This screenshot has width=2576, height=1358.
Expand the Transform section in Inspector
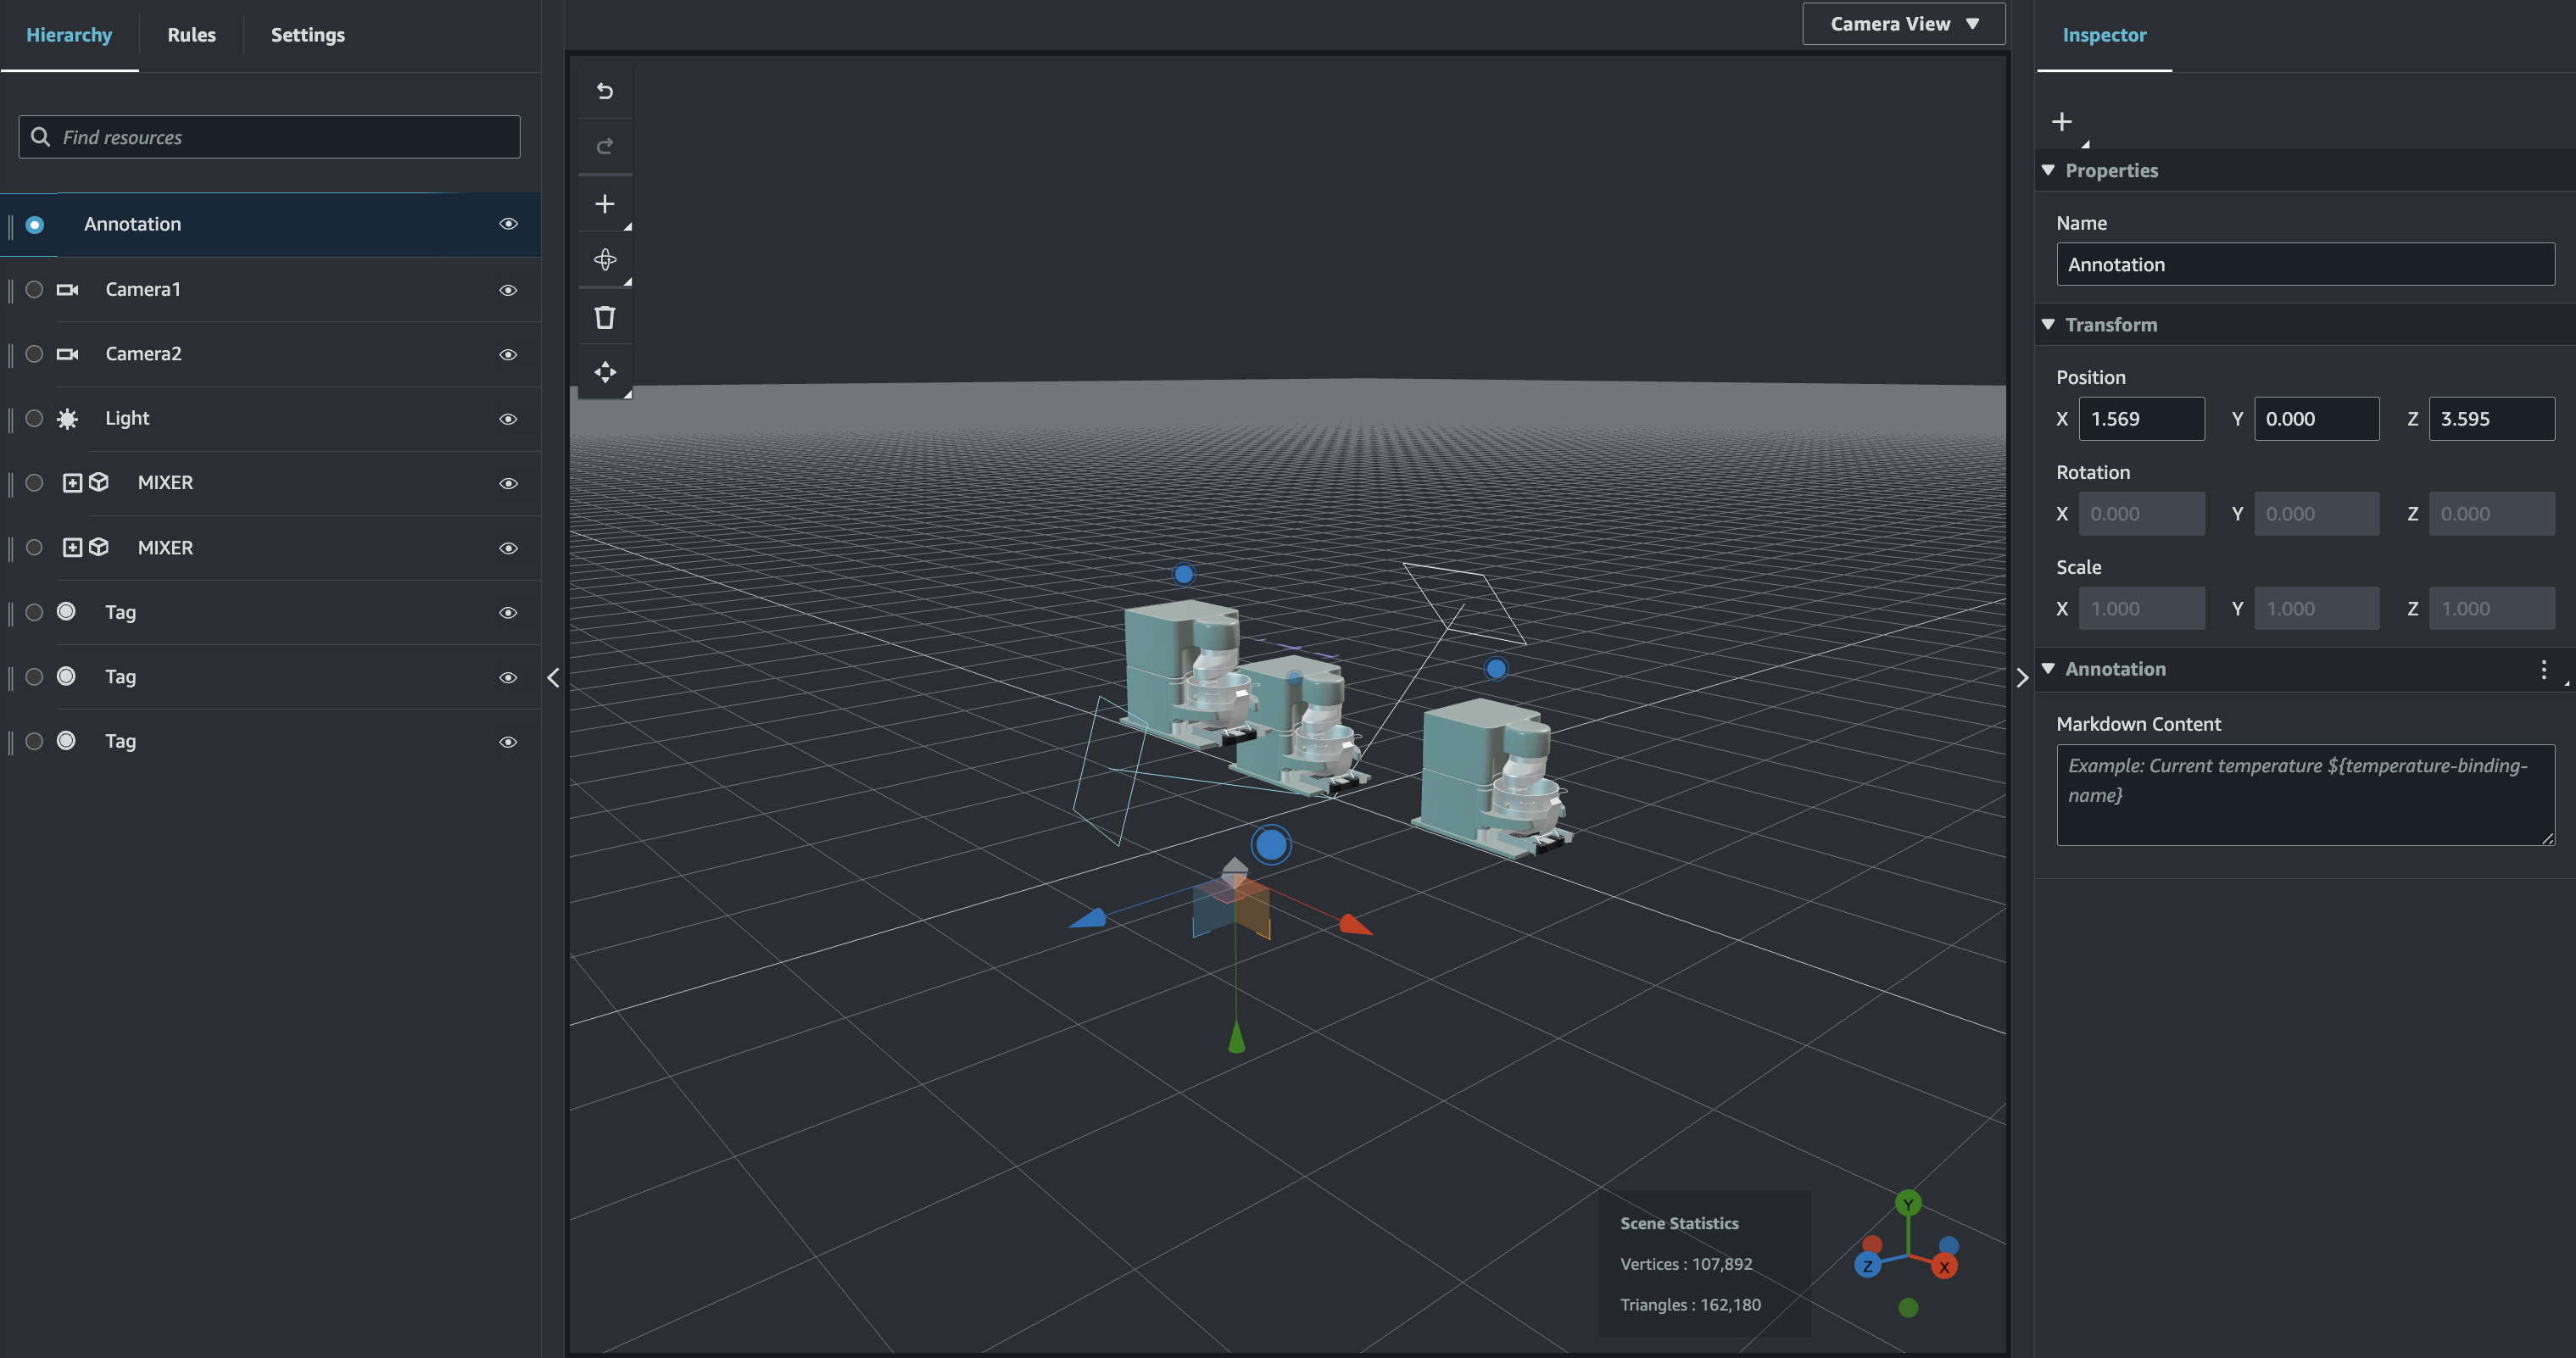tap(2051, 324)
